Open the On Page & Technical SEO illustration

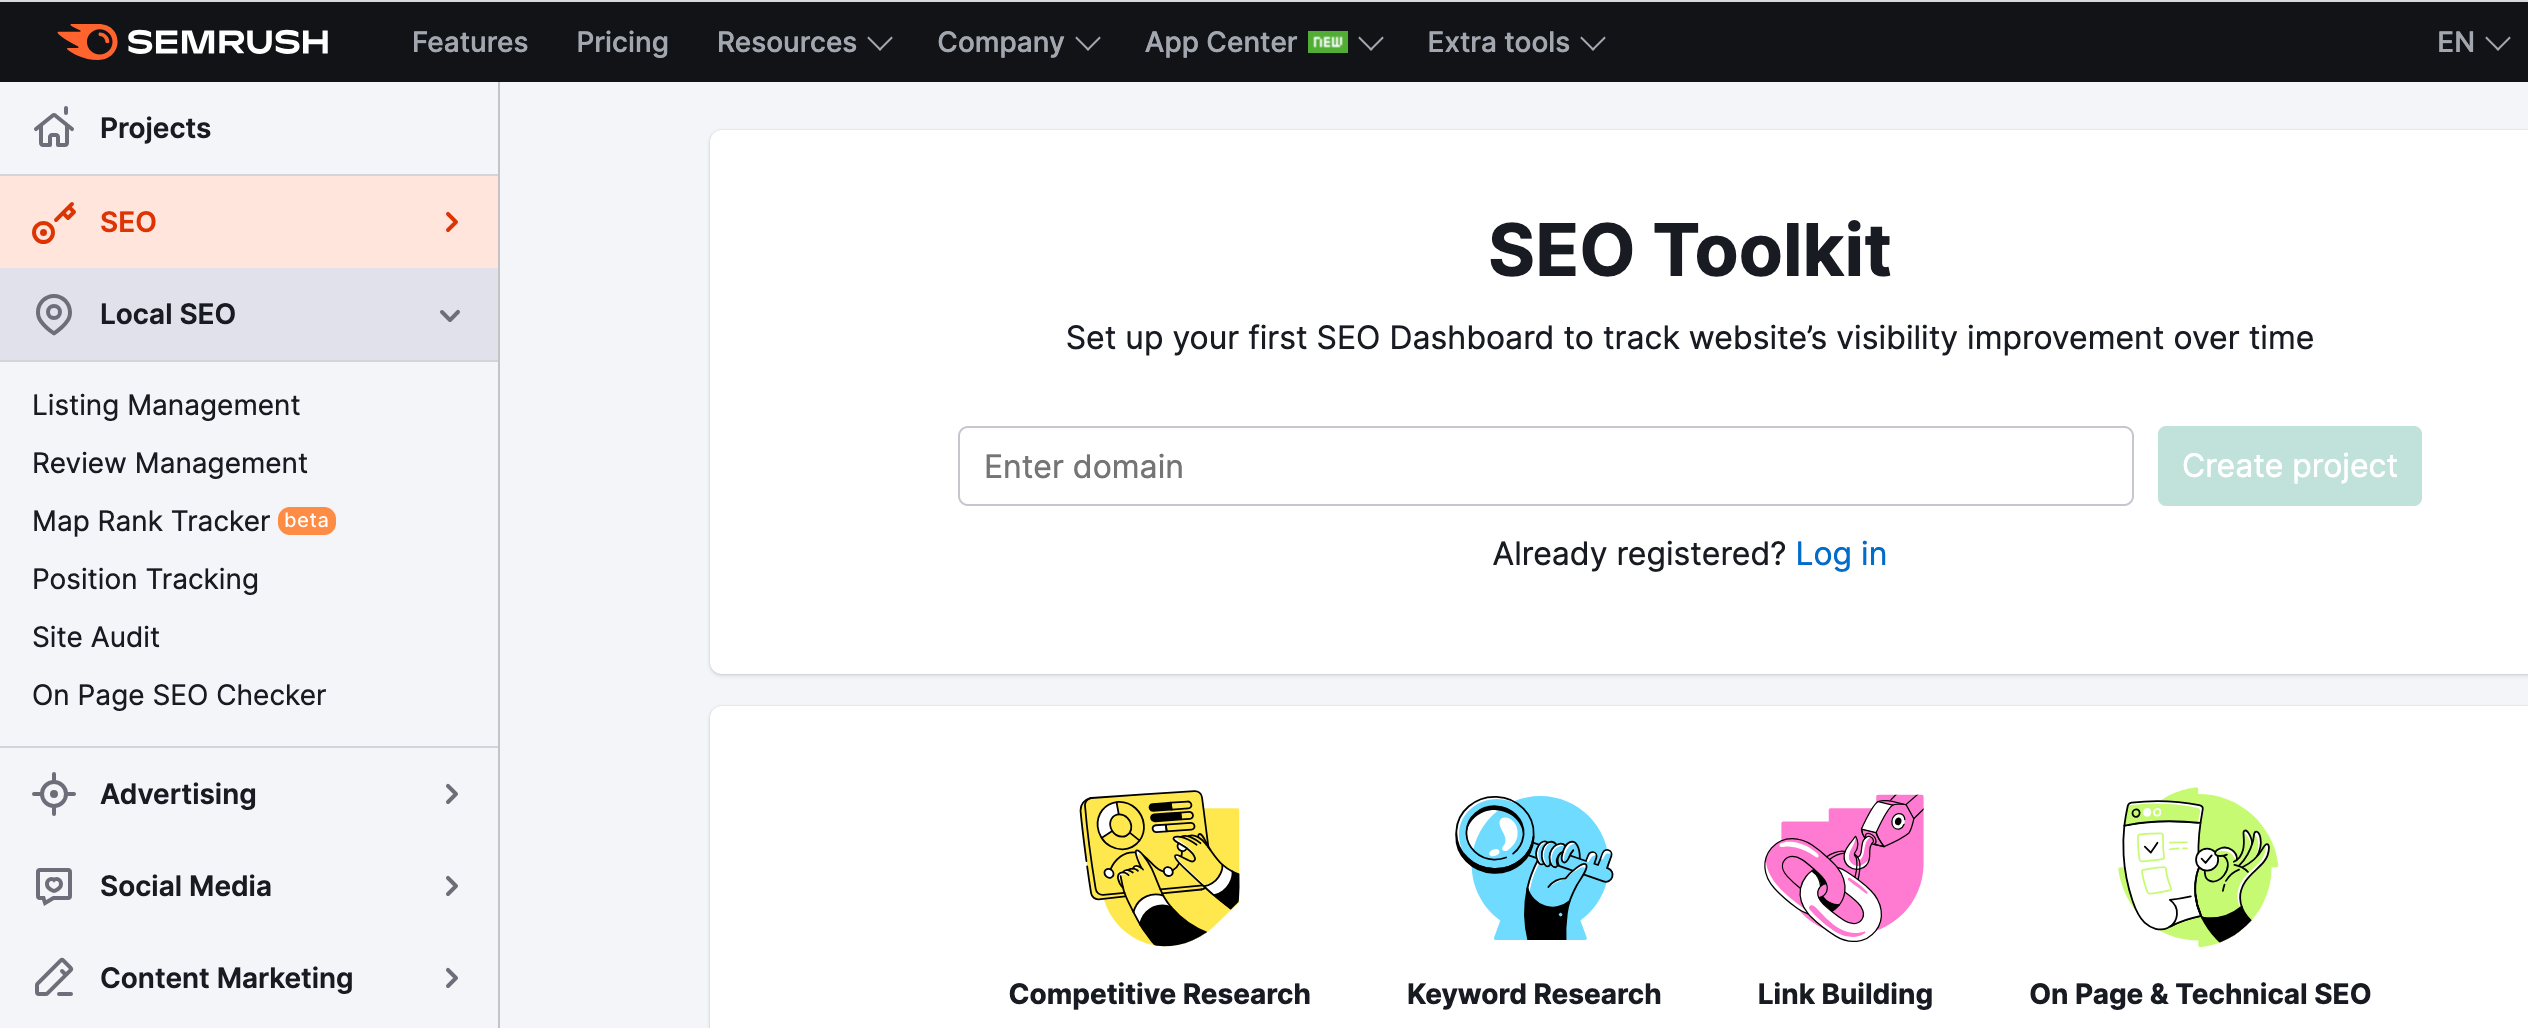click(x=2199, y=867)
